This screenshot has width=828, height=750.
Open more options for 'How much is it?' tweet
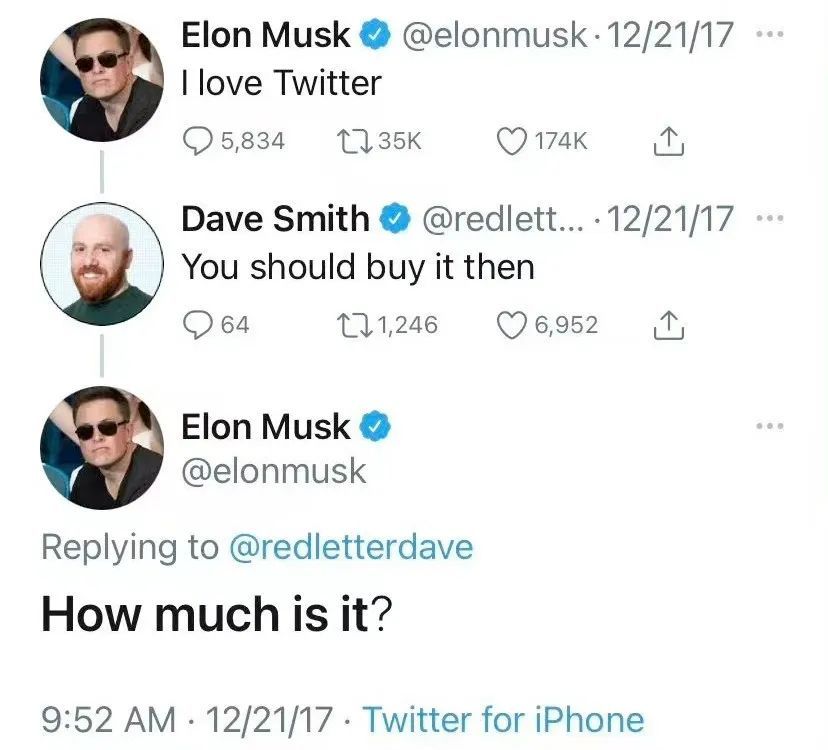[770, 426]
